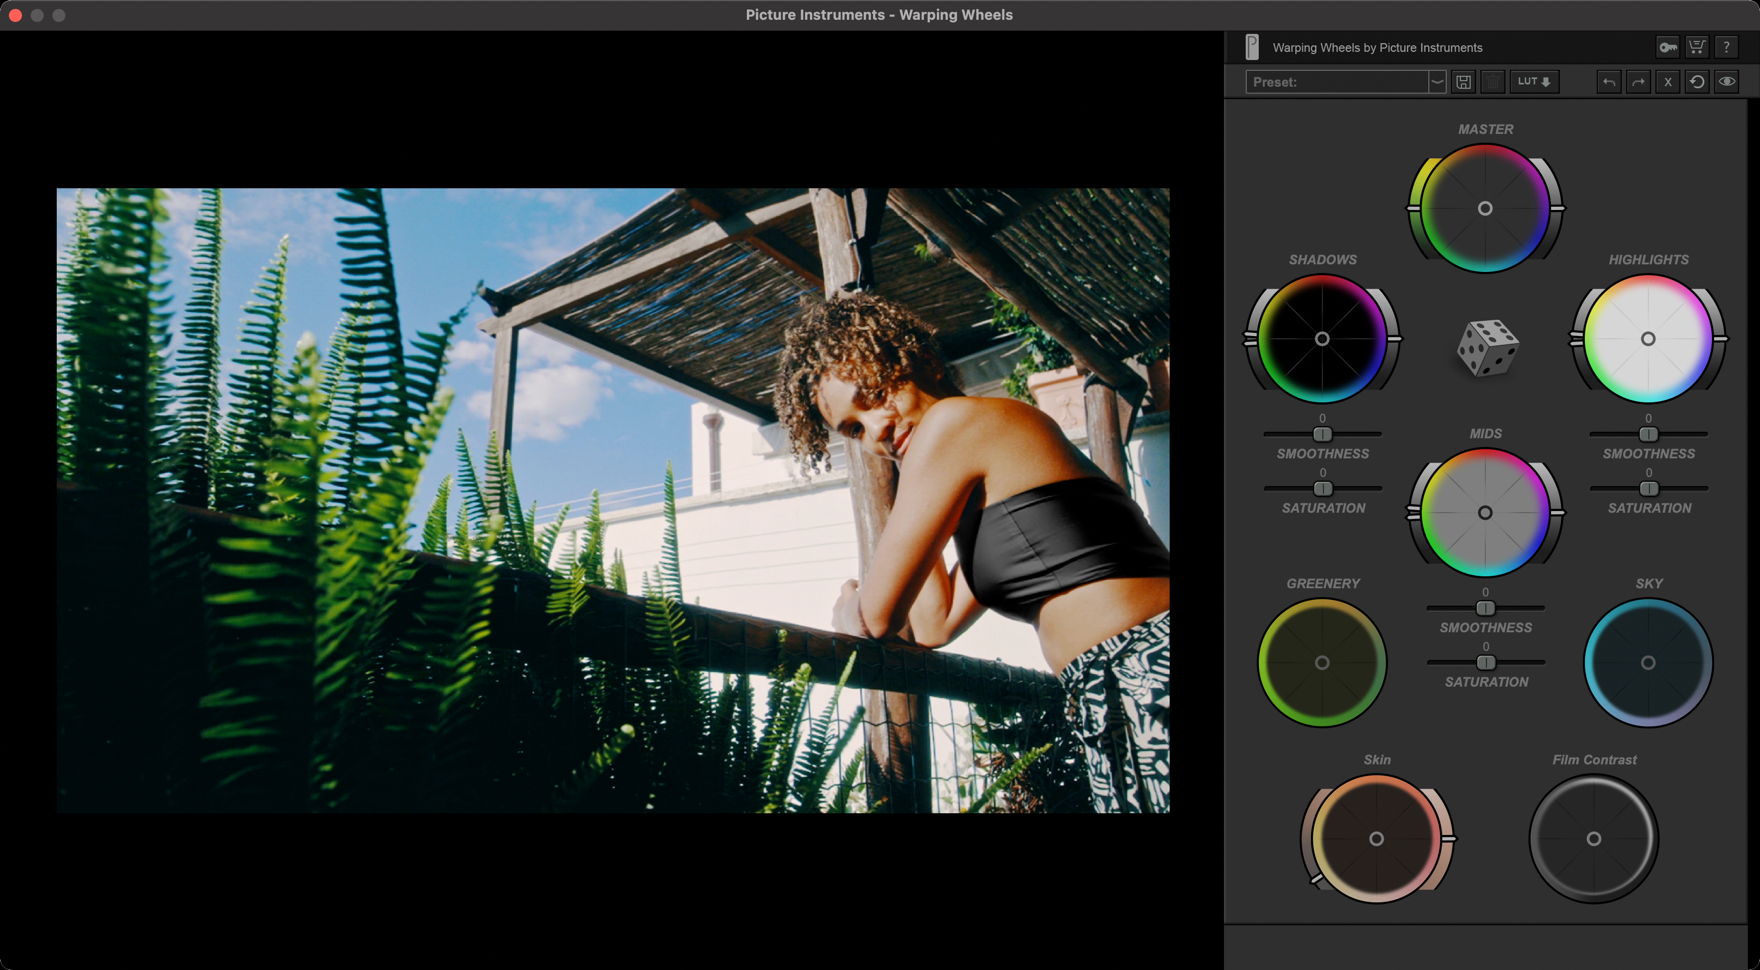Viewport: 1760px width, 970px height.
Task: Undo the last adjustment
Action: [1608, 82]
